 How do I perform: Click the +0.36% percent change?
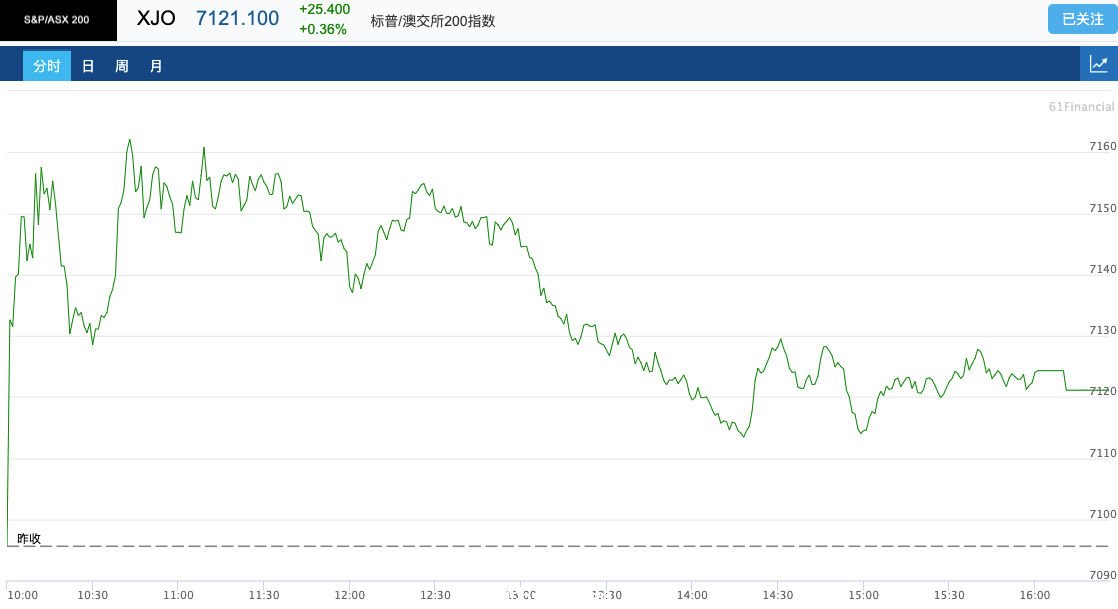pos(323,29)
